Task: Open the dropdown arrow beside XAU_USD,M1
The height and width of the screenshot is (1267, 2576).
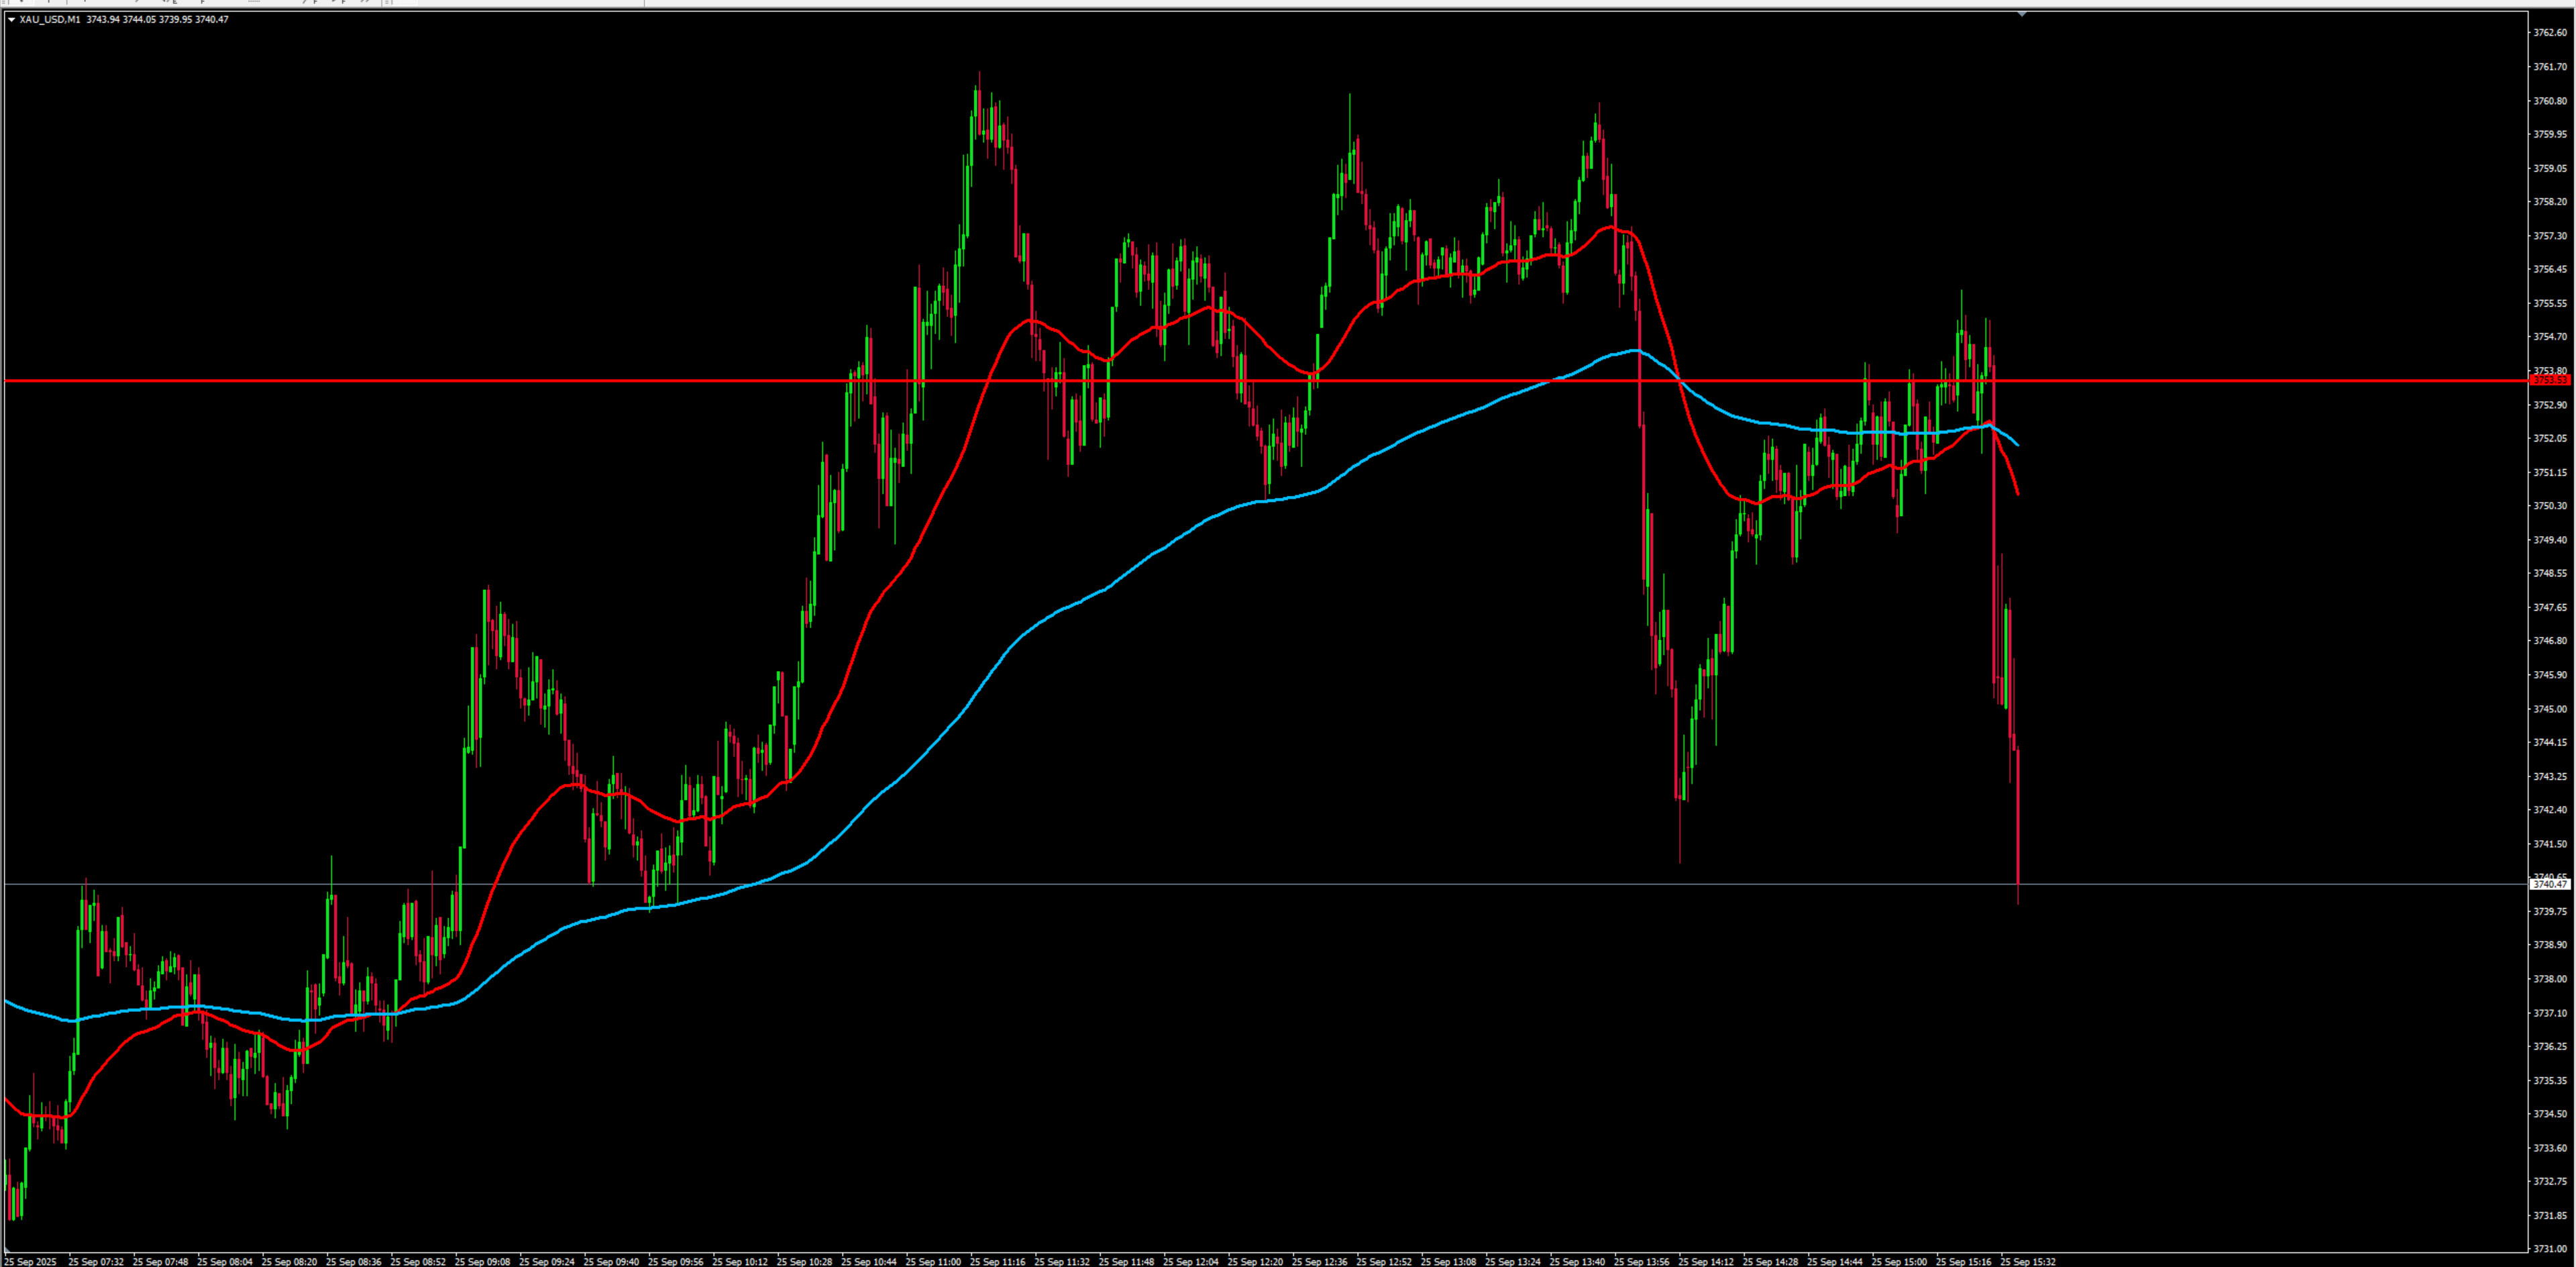Action: tap(11, 19)
